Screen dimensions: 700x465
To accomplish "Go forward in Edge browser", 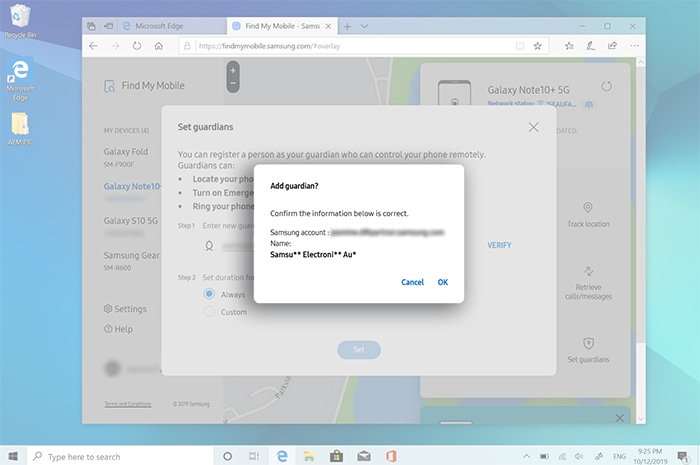I will tap(115, 46).
